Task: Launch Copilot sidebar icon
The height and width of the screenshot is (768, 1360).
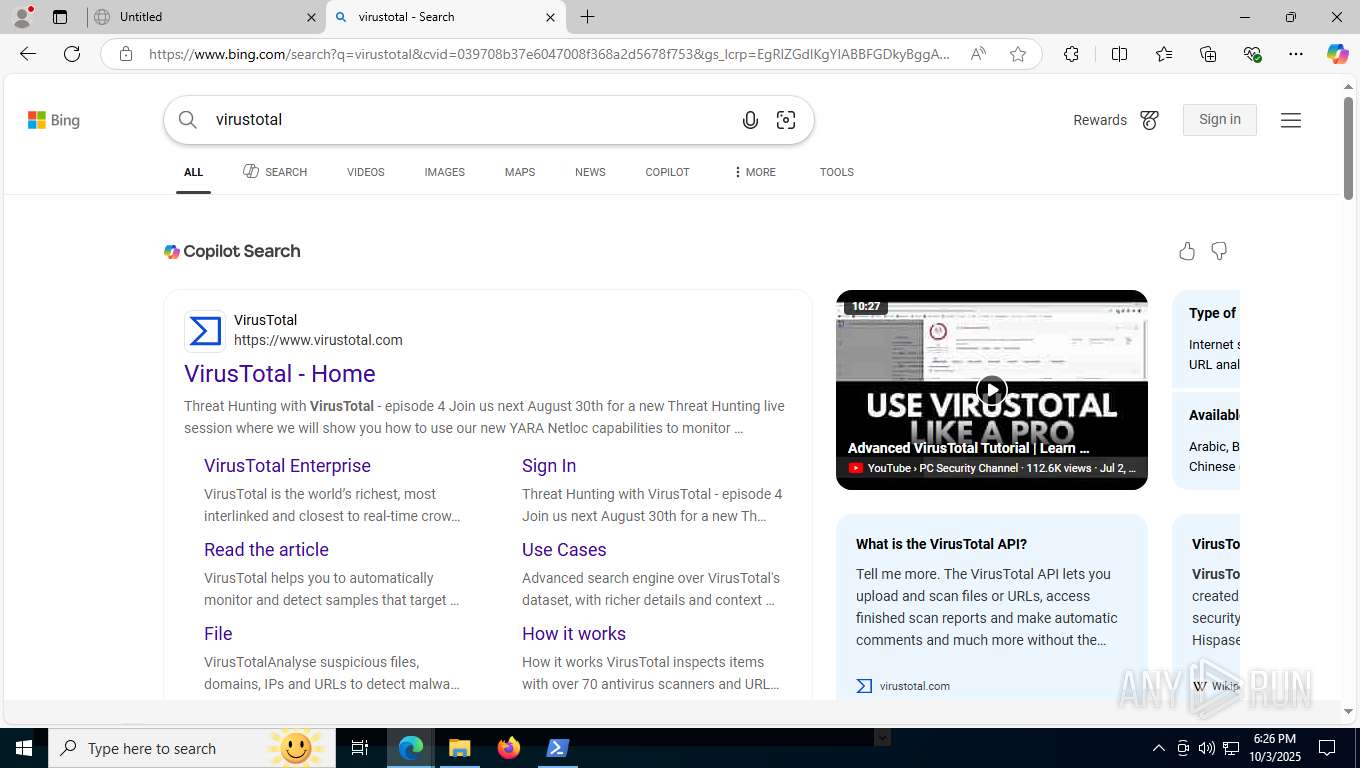Action: click(x=1338, y=54)
